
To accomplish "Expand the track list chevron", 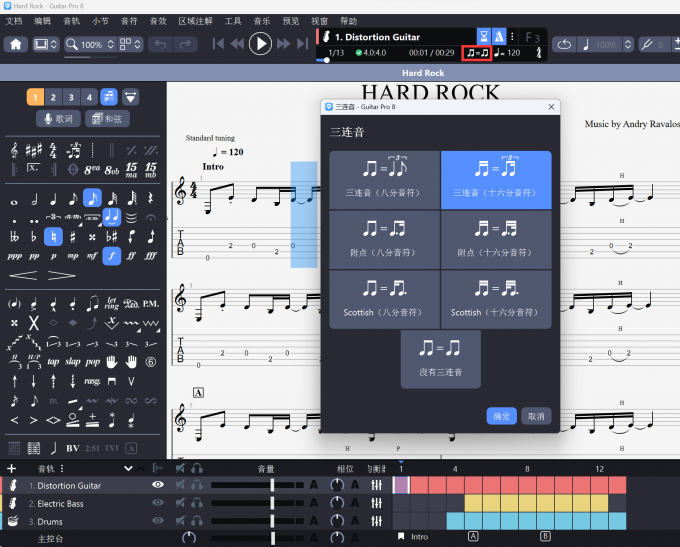I will (128, 468).
